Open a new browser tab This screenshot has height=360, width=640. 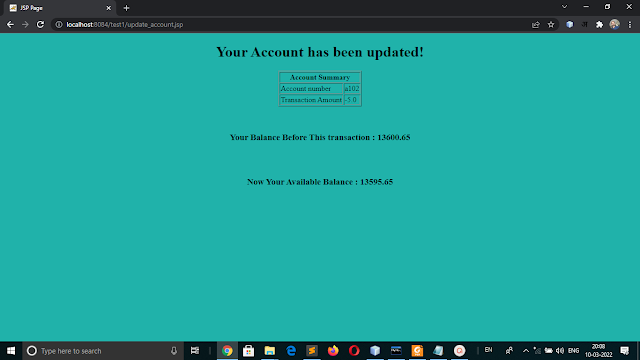126,8
